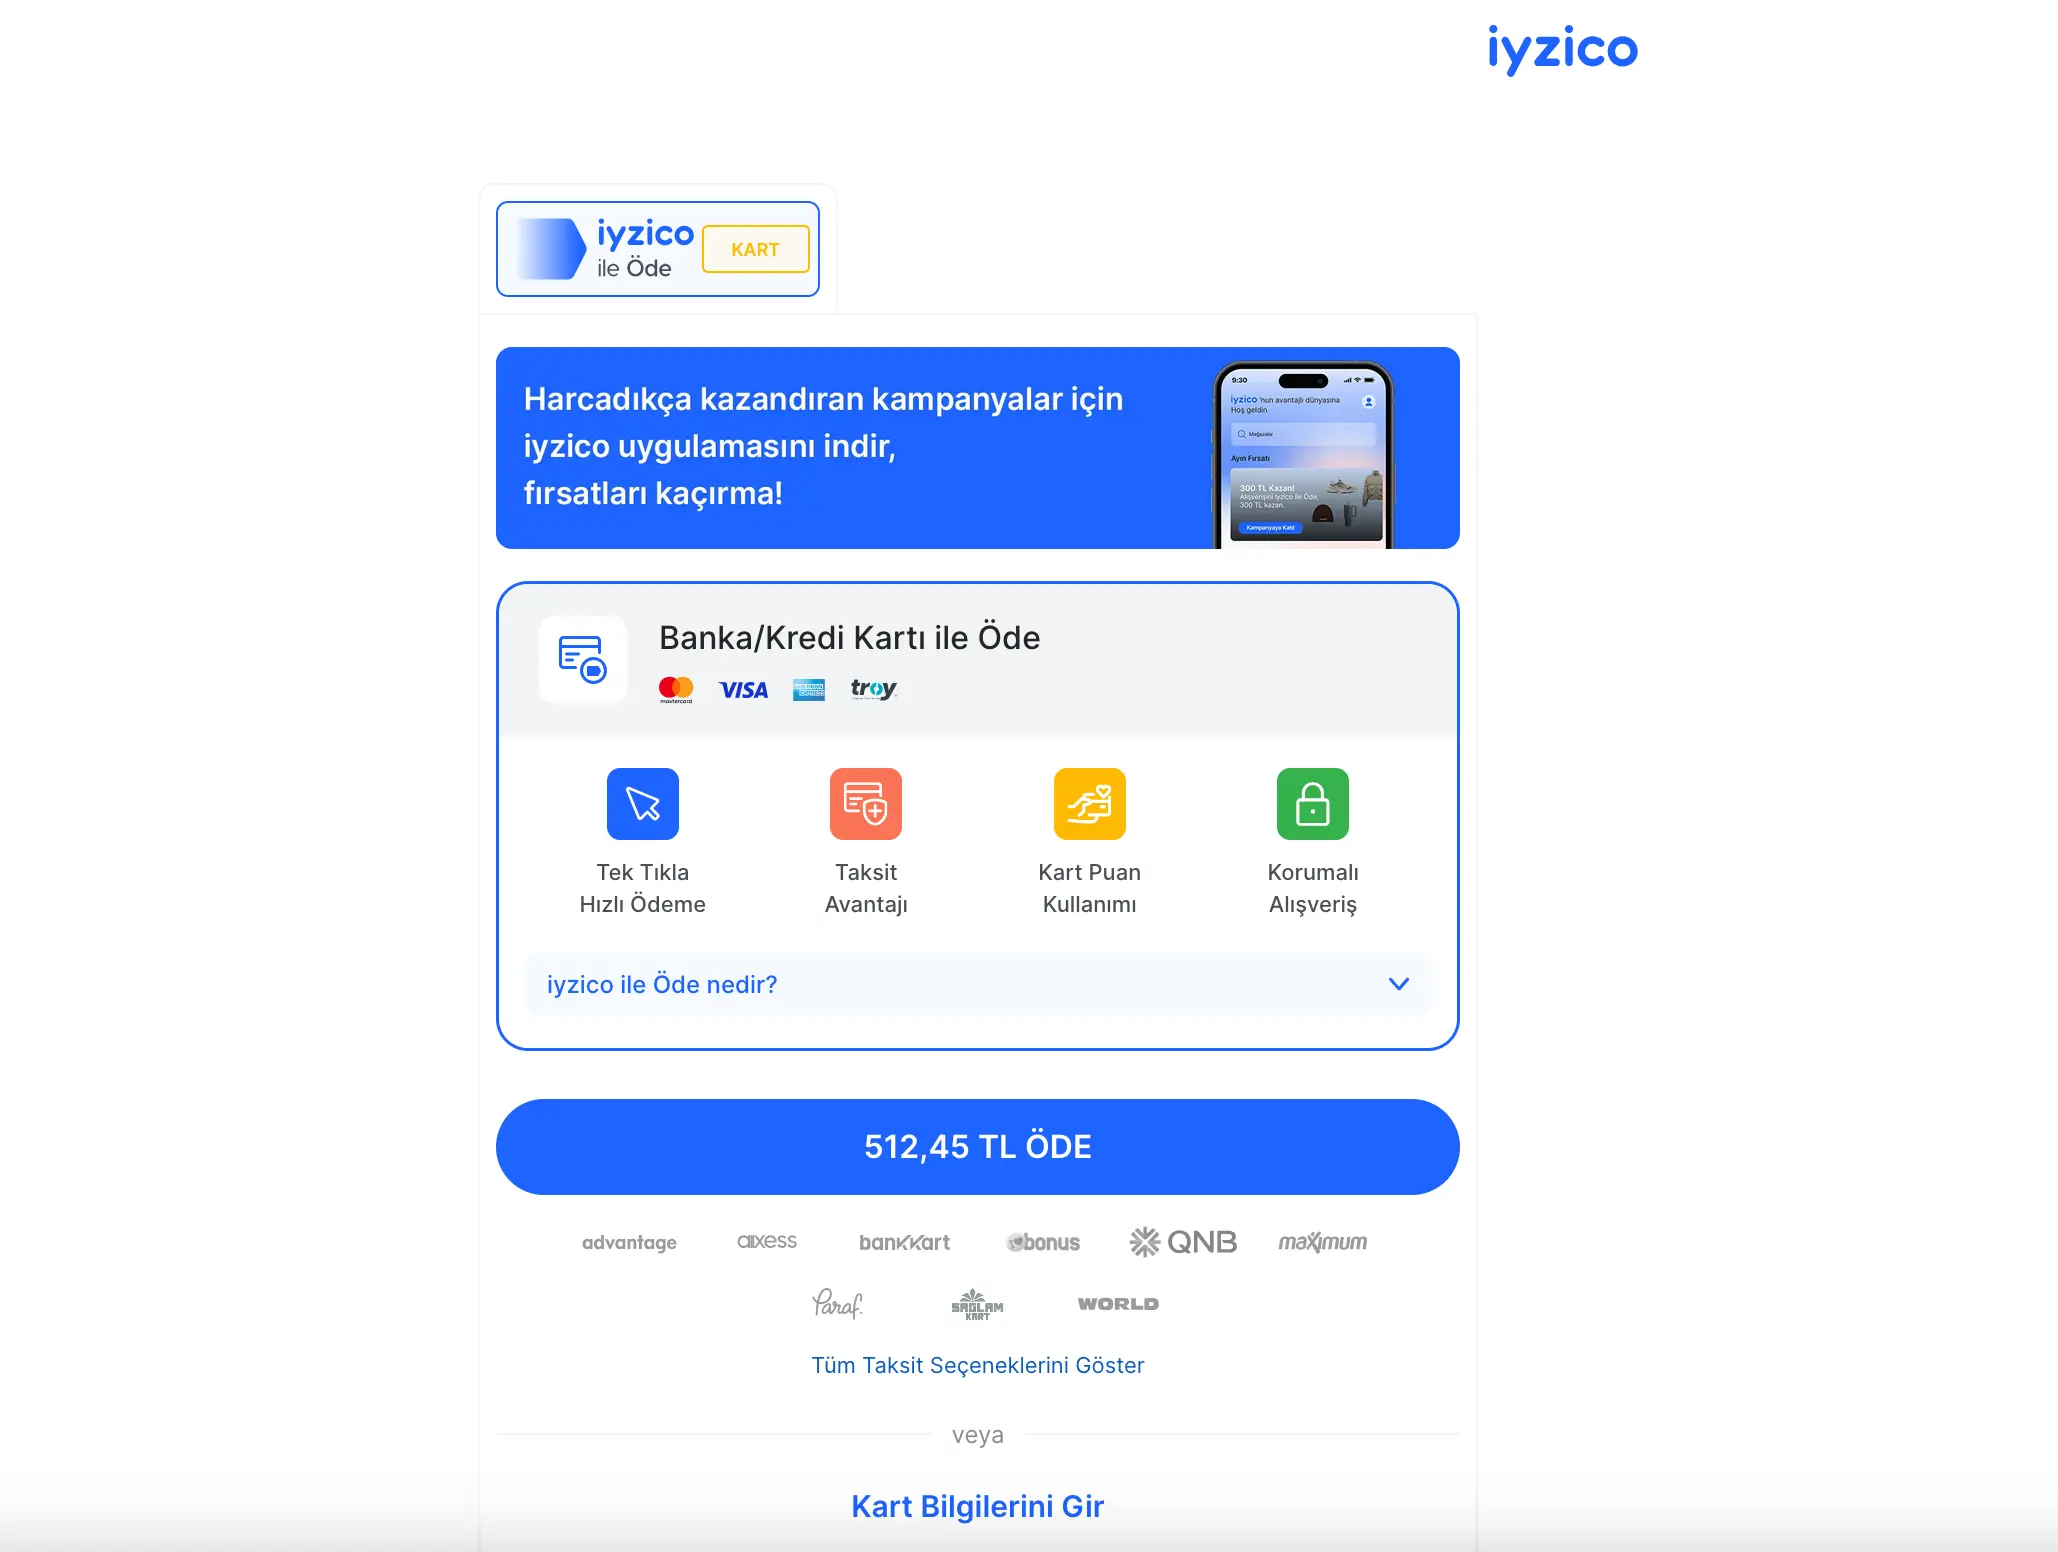Open Tüm Taksit Seçeneklerini Göster link
The width and height of the screenshot is (2058, 1552).
pyautogui.click(x=978, y=1365)
